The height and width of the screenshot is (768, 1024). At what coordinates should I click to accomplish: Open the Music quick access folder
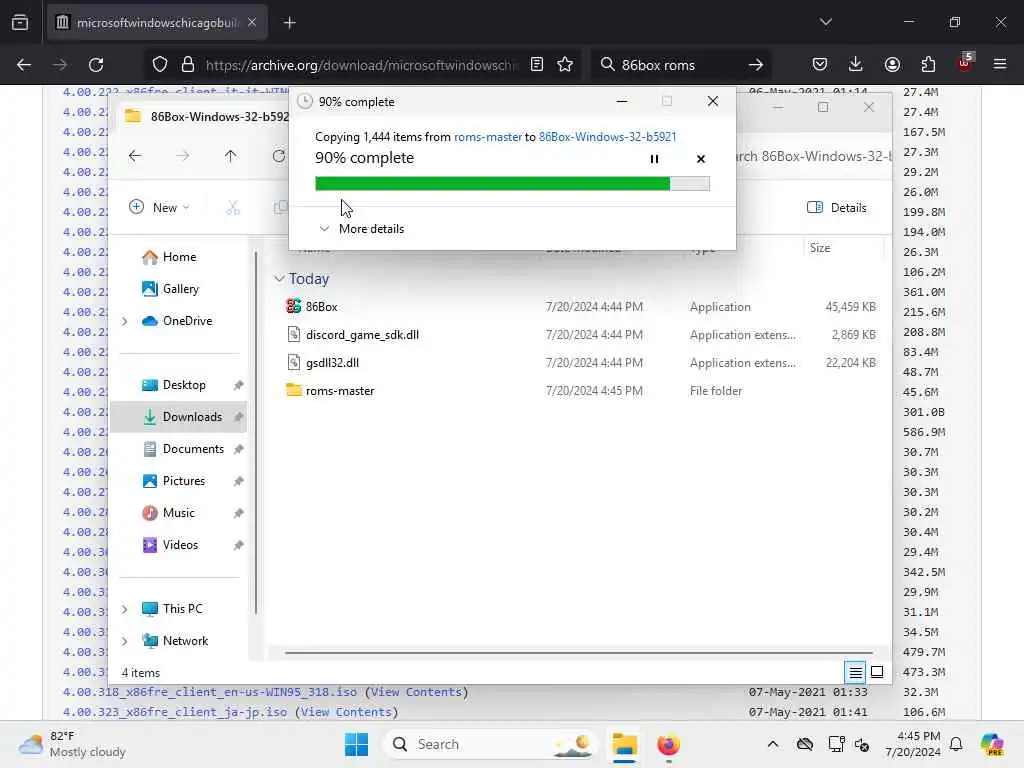(x=178, y=513)
